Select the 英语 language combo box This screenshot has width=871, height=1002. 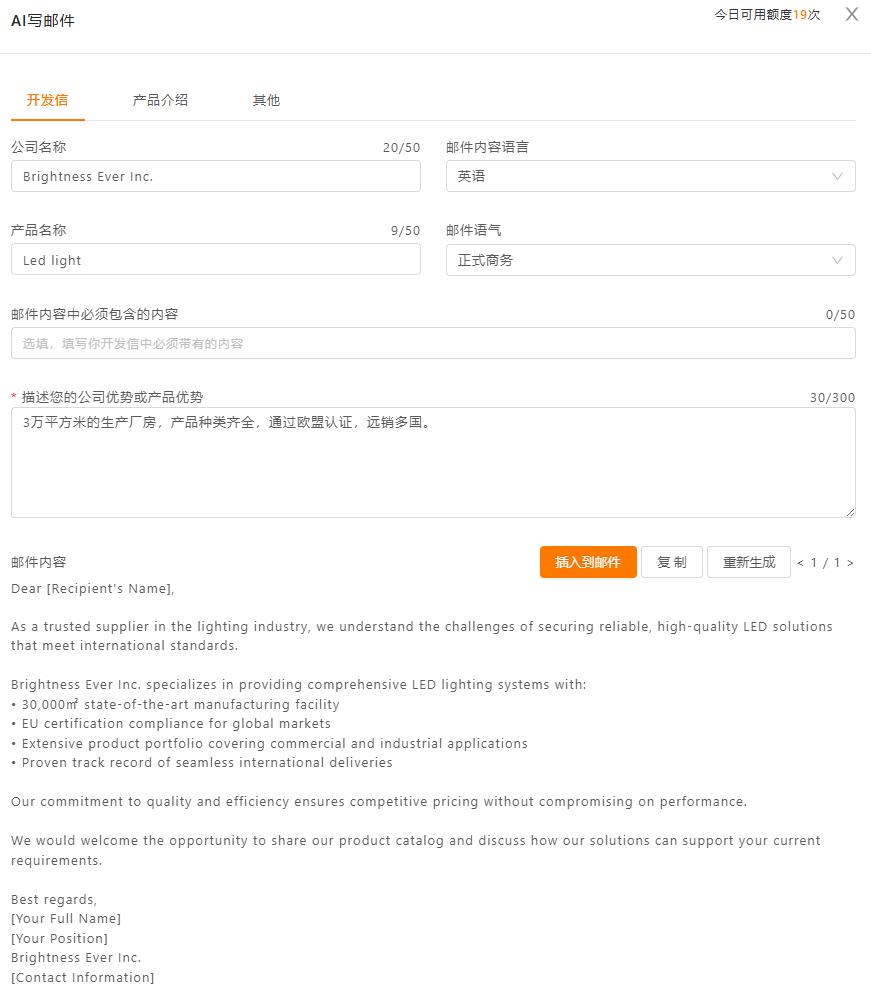point(651,176)
